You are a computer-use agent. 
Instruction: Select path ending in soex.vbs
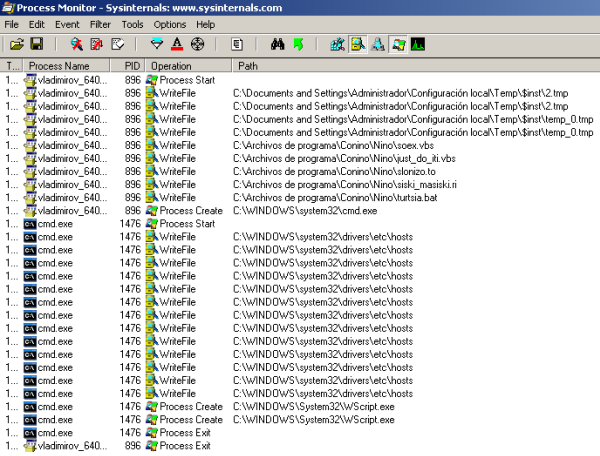[333, 145]
